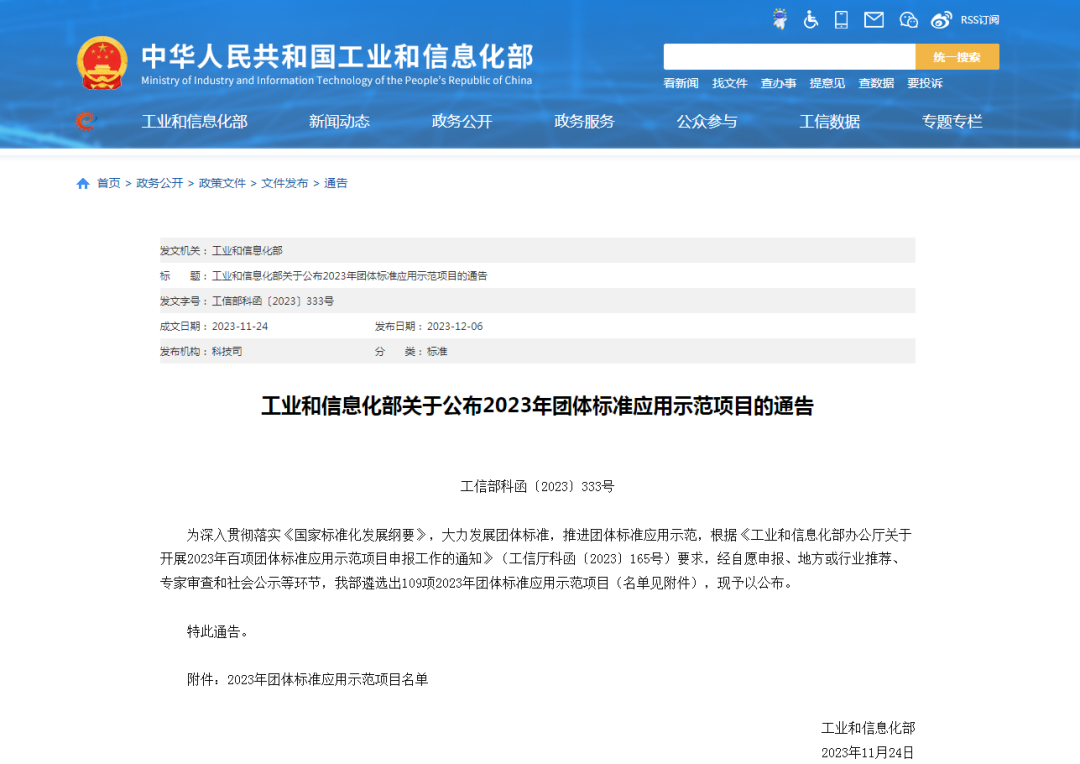The width and height of the screenshot is (1080, 764).
Task: Click the 附件 attachment list line
Action: pos(307,680)
